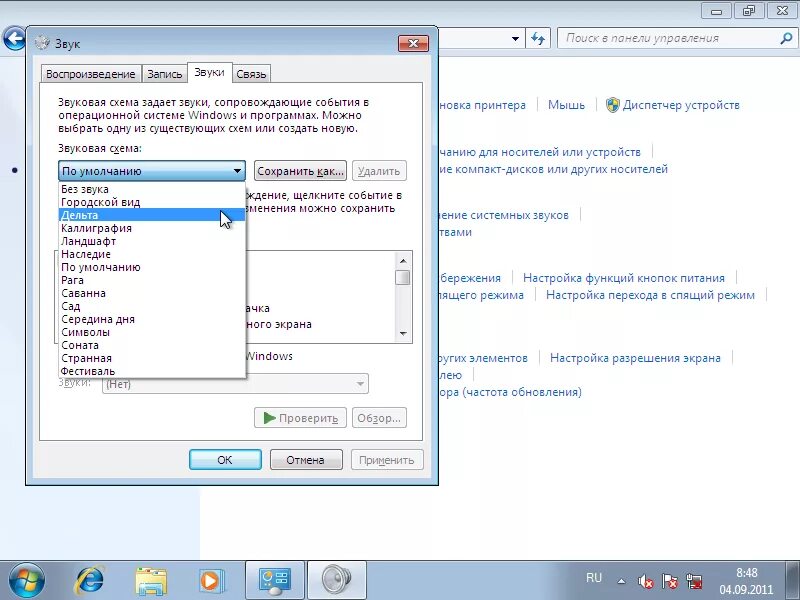Click the Проверить play button
Screen dimensions: 800x600
[301, 418]
